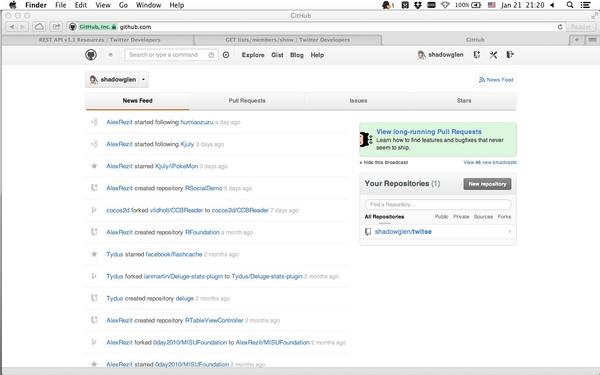Click the Gist link in header
This screenshot has height=375, width=600.
(277, 55)
